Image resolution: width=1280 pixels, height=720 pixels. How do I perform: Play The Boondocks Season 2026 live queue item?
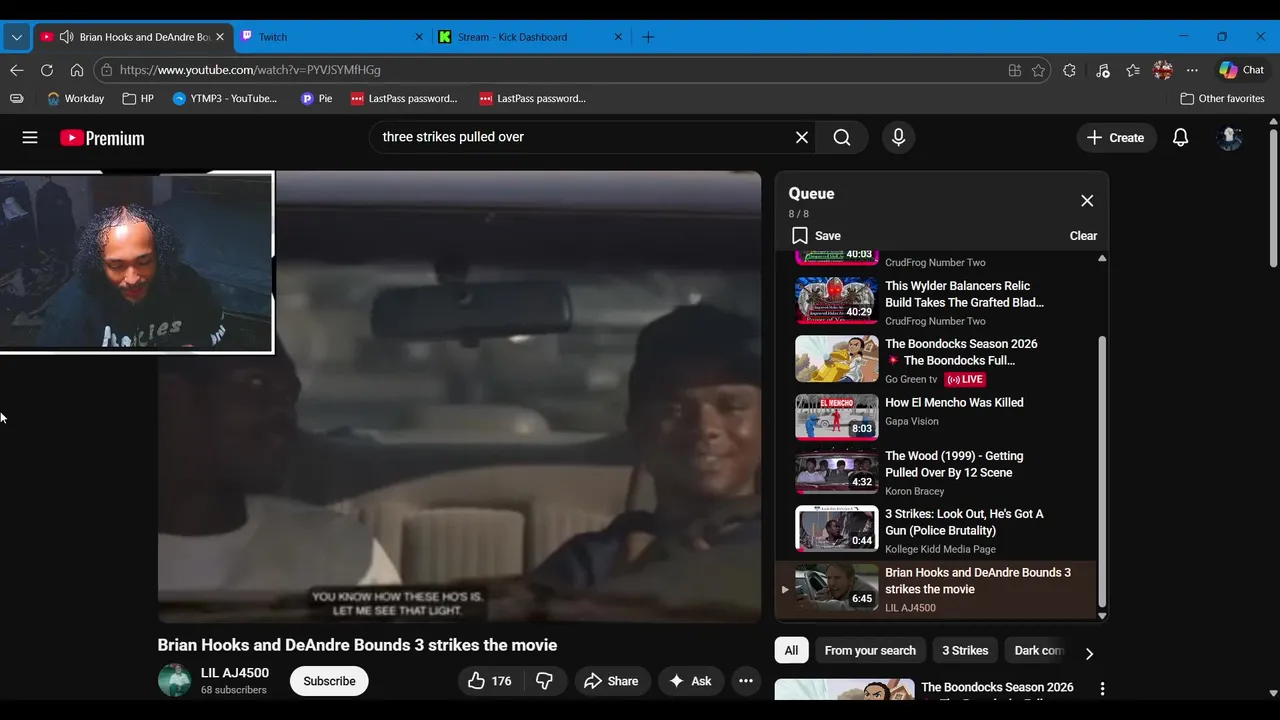click(x=935, y=360)
